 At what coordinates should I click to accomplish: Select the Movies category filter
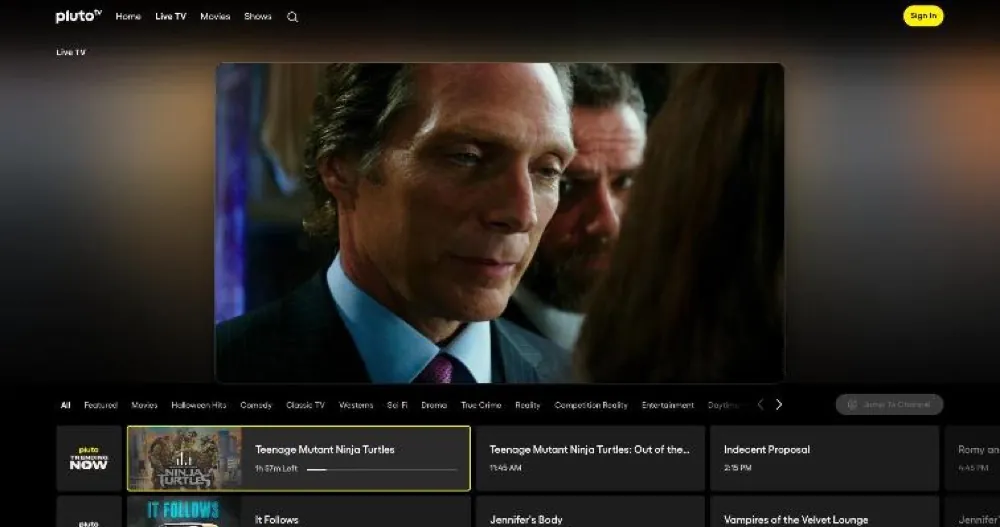(144, 405)
